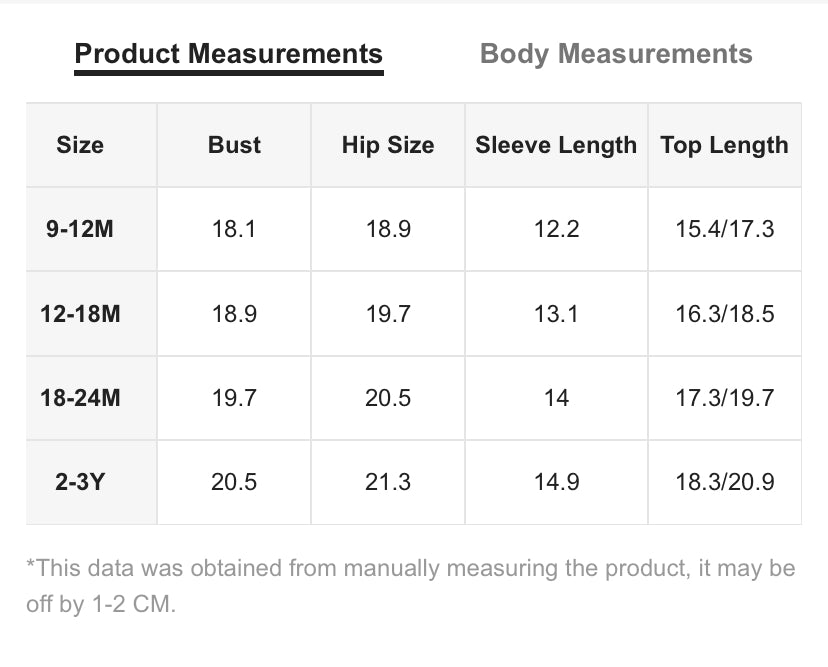
Task: Click the 19.7 hip size cell for 12-18M
Action: coord(388,314)
